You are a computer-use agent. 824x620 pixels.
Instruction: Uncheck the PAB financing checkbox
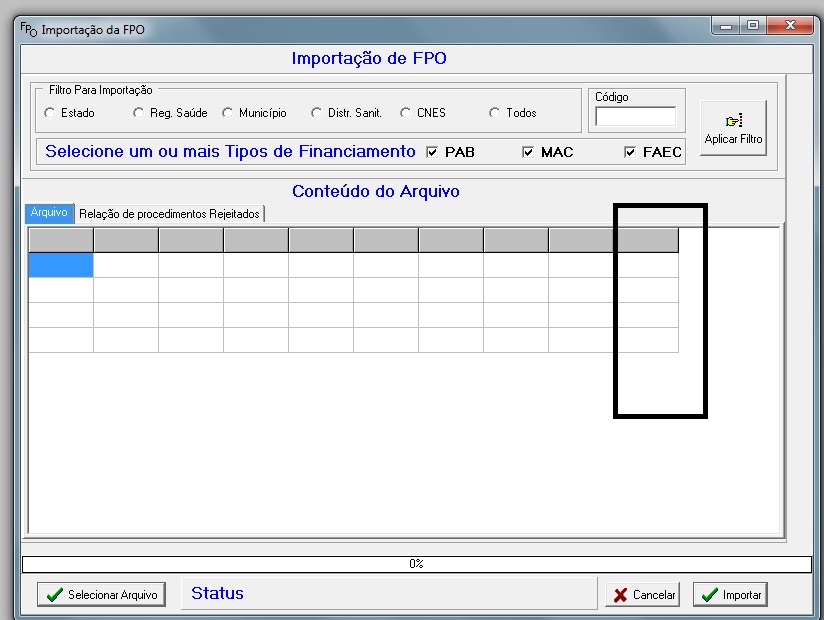pos(432,153)
